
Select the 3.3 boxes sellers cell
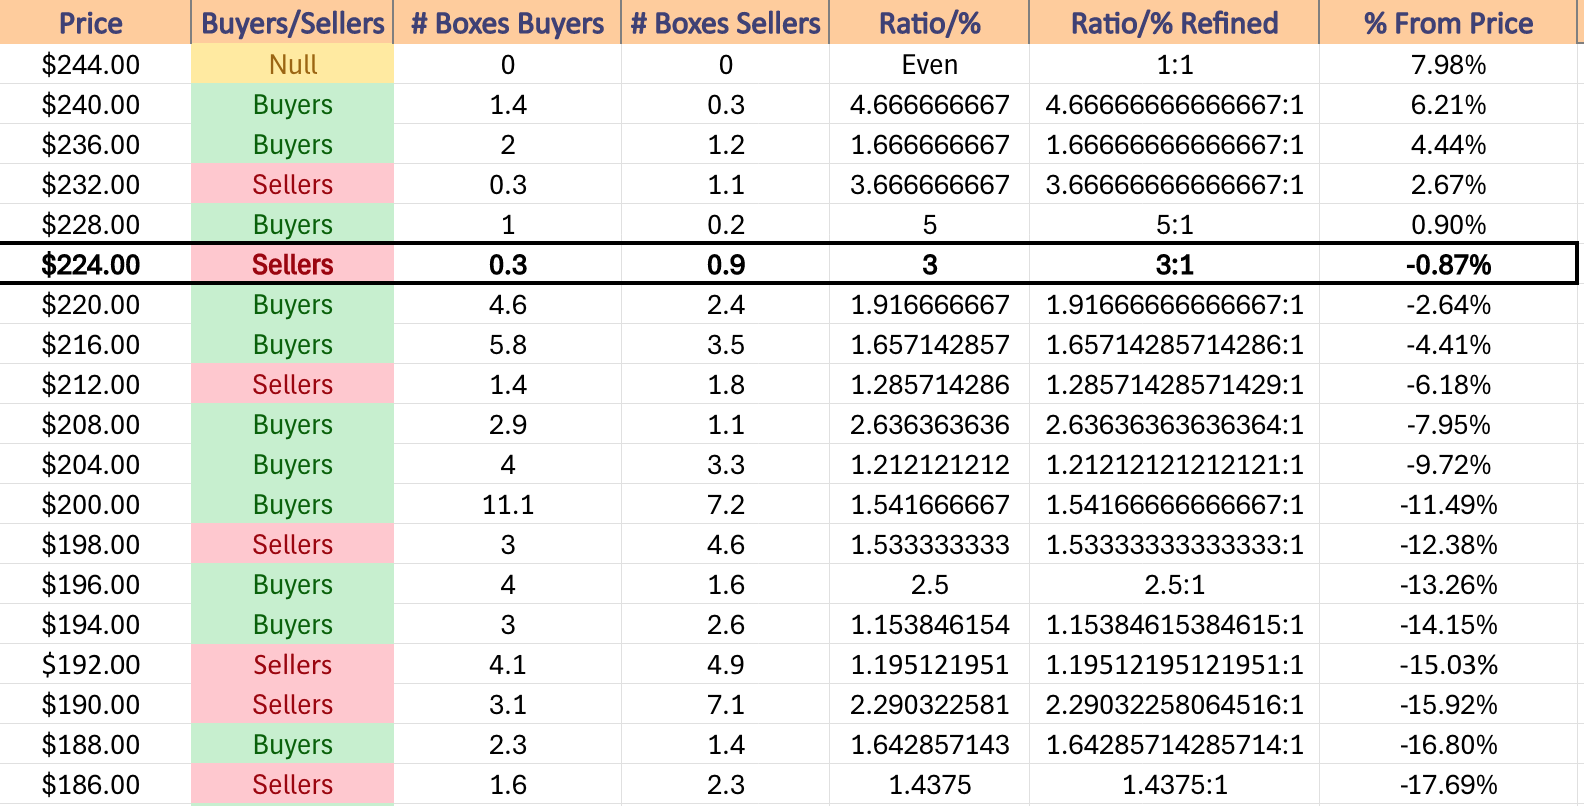[x=726, y=465]
